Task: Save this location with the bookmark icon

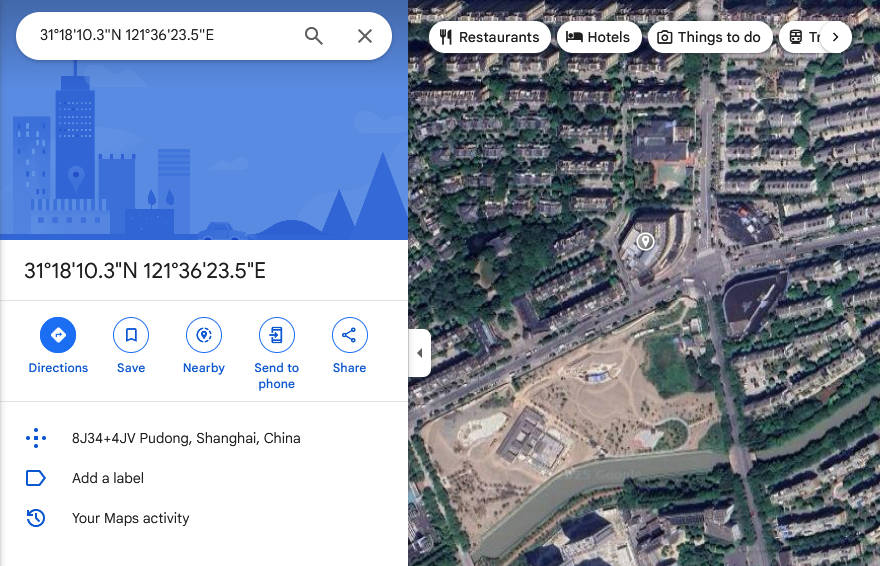Action: (131, 335)
